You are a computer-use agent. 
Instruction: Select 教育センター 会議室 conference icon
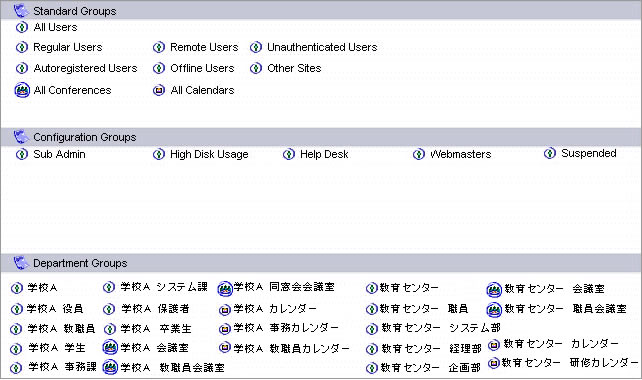(494, 290)
